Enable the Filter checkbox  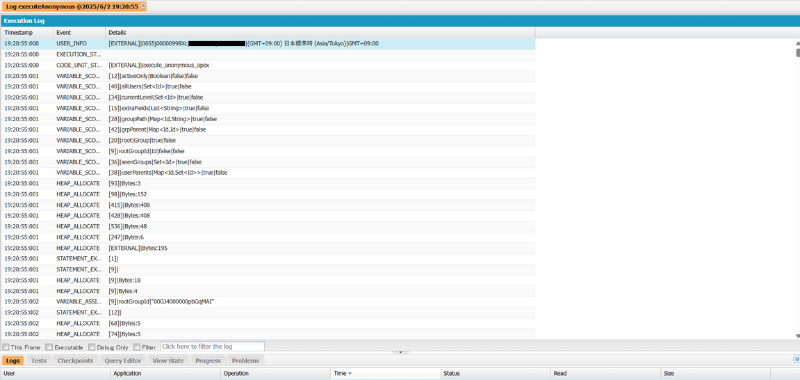pyautogui.click(x=137, y=347)
